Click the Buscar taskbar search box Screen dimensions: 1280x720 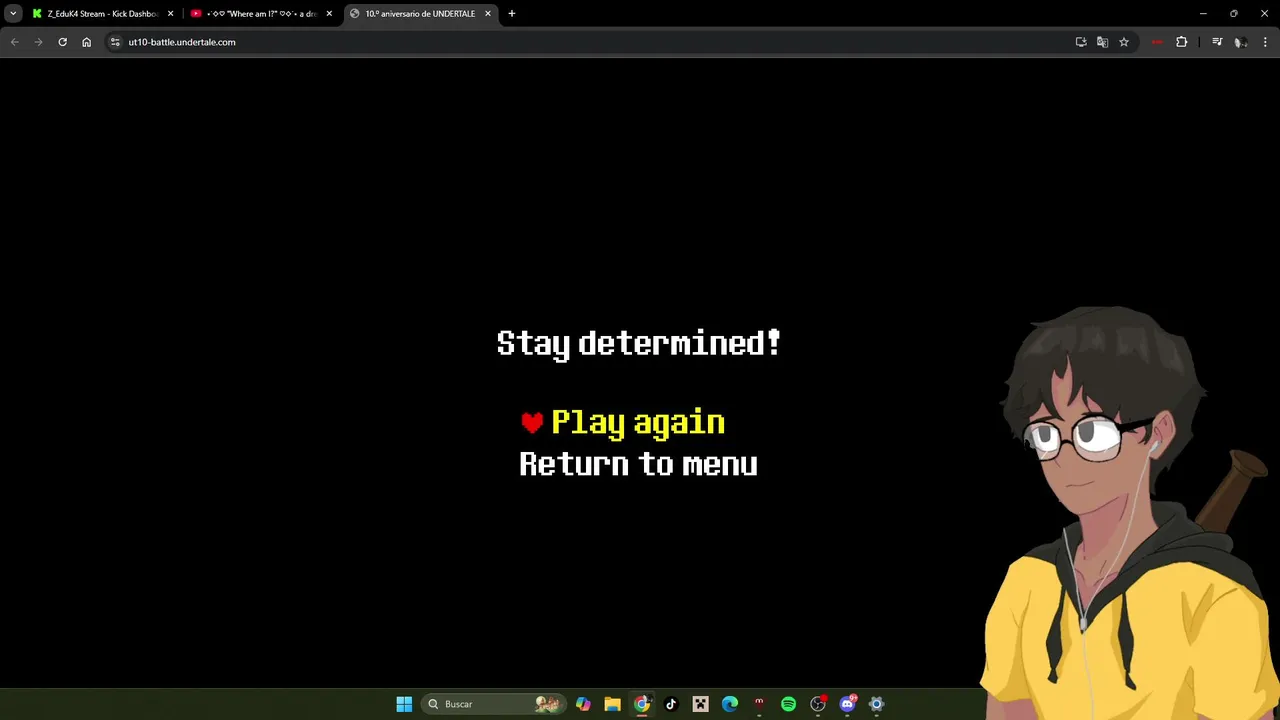493,704
